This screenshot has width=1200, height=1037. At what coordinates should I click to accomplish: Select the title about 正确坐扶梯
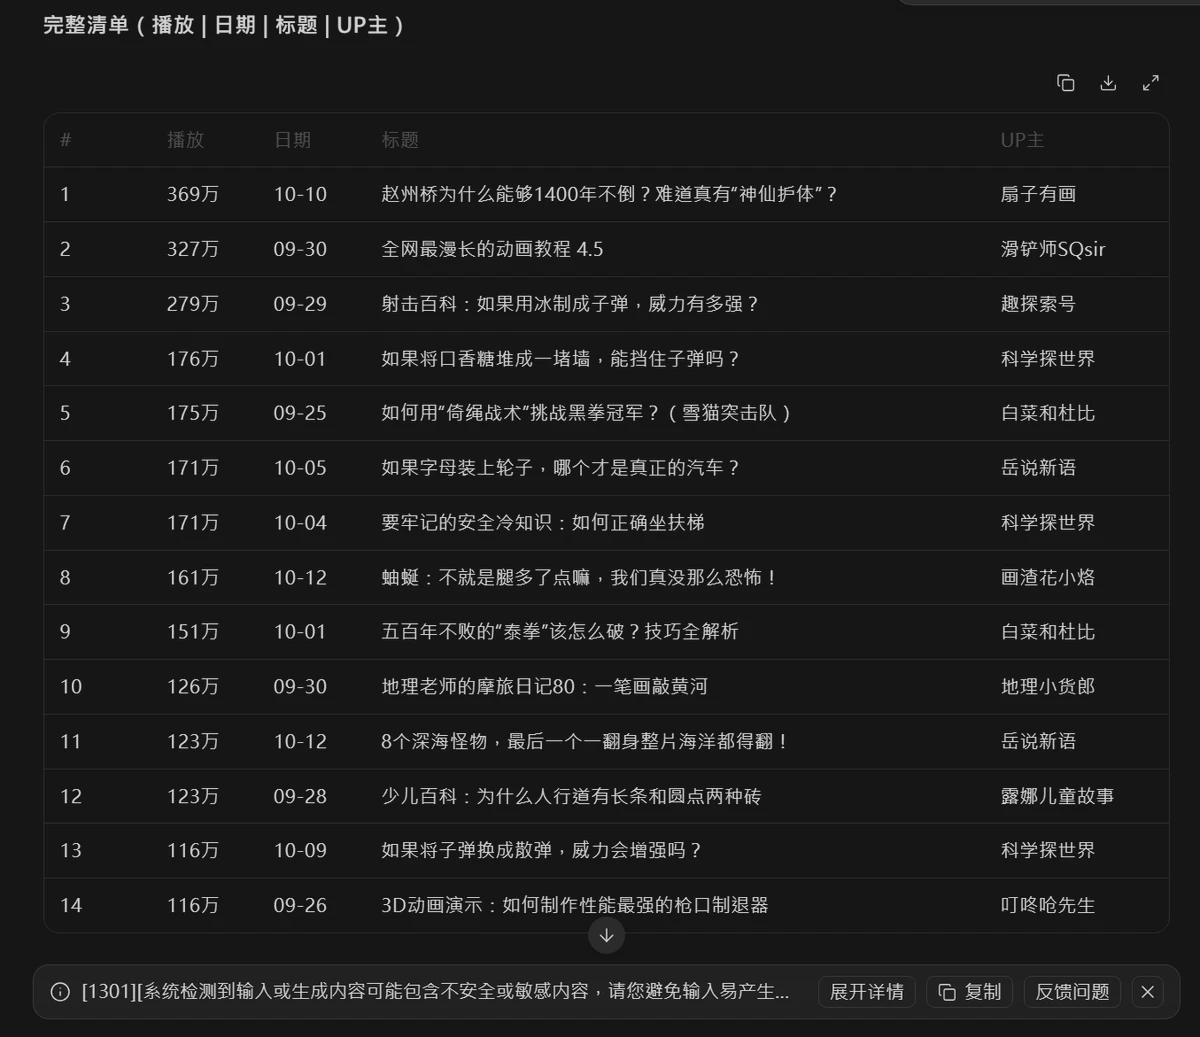[x=543, y=523]
